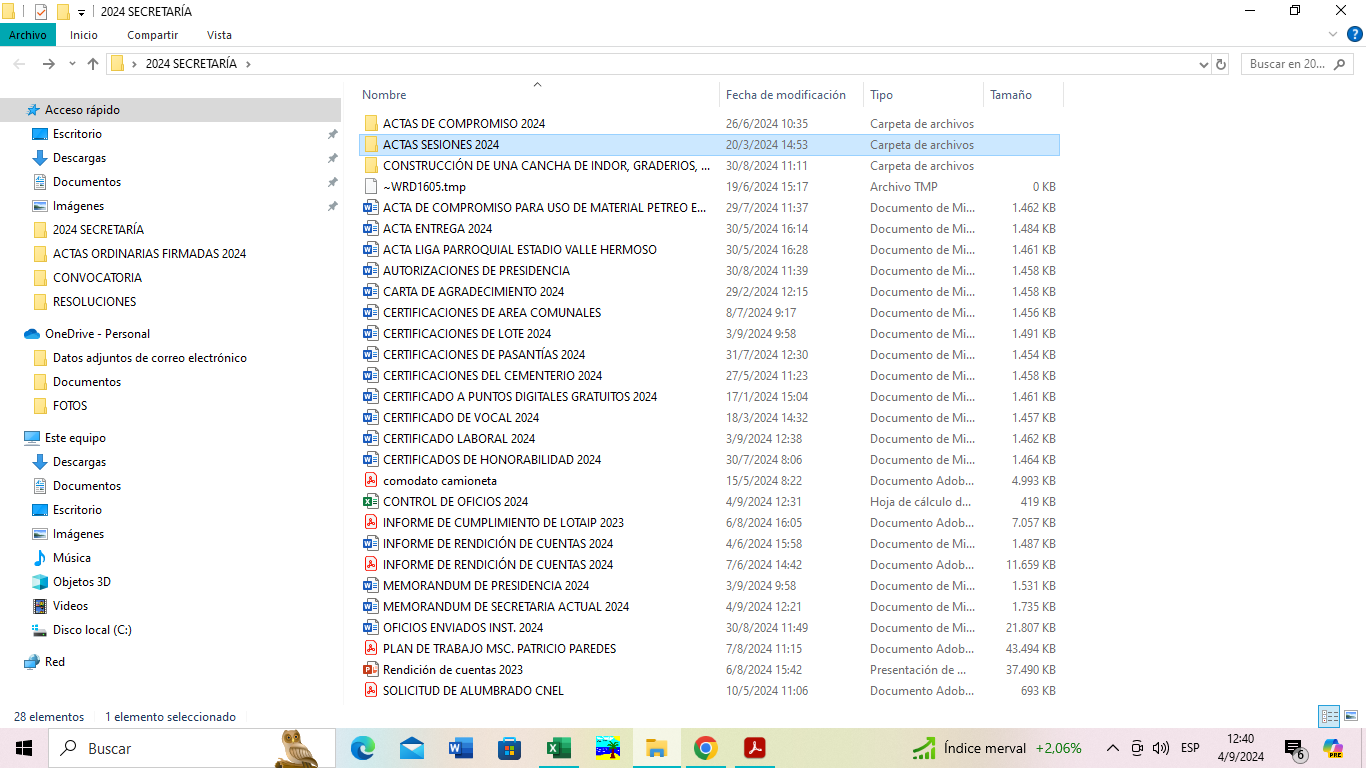Open the address bar history dropdown
The height and width of the screenshot is (768, 1366).
click(x=1203, y=64)
